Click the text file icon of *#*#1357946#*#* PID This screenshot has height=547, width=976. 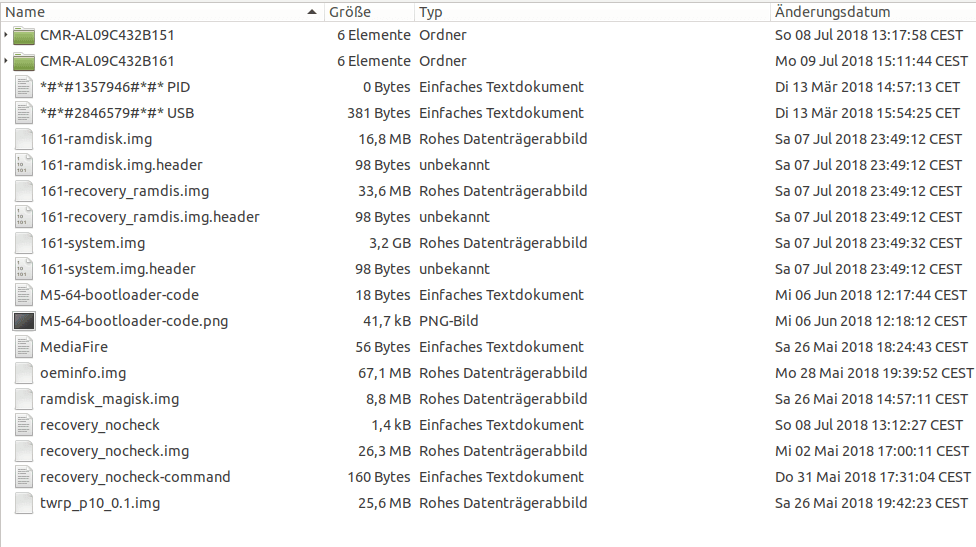24,87
